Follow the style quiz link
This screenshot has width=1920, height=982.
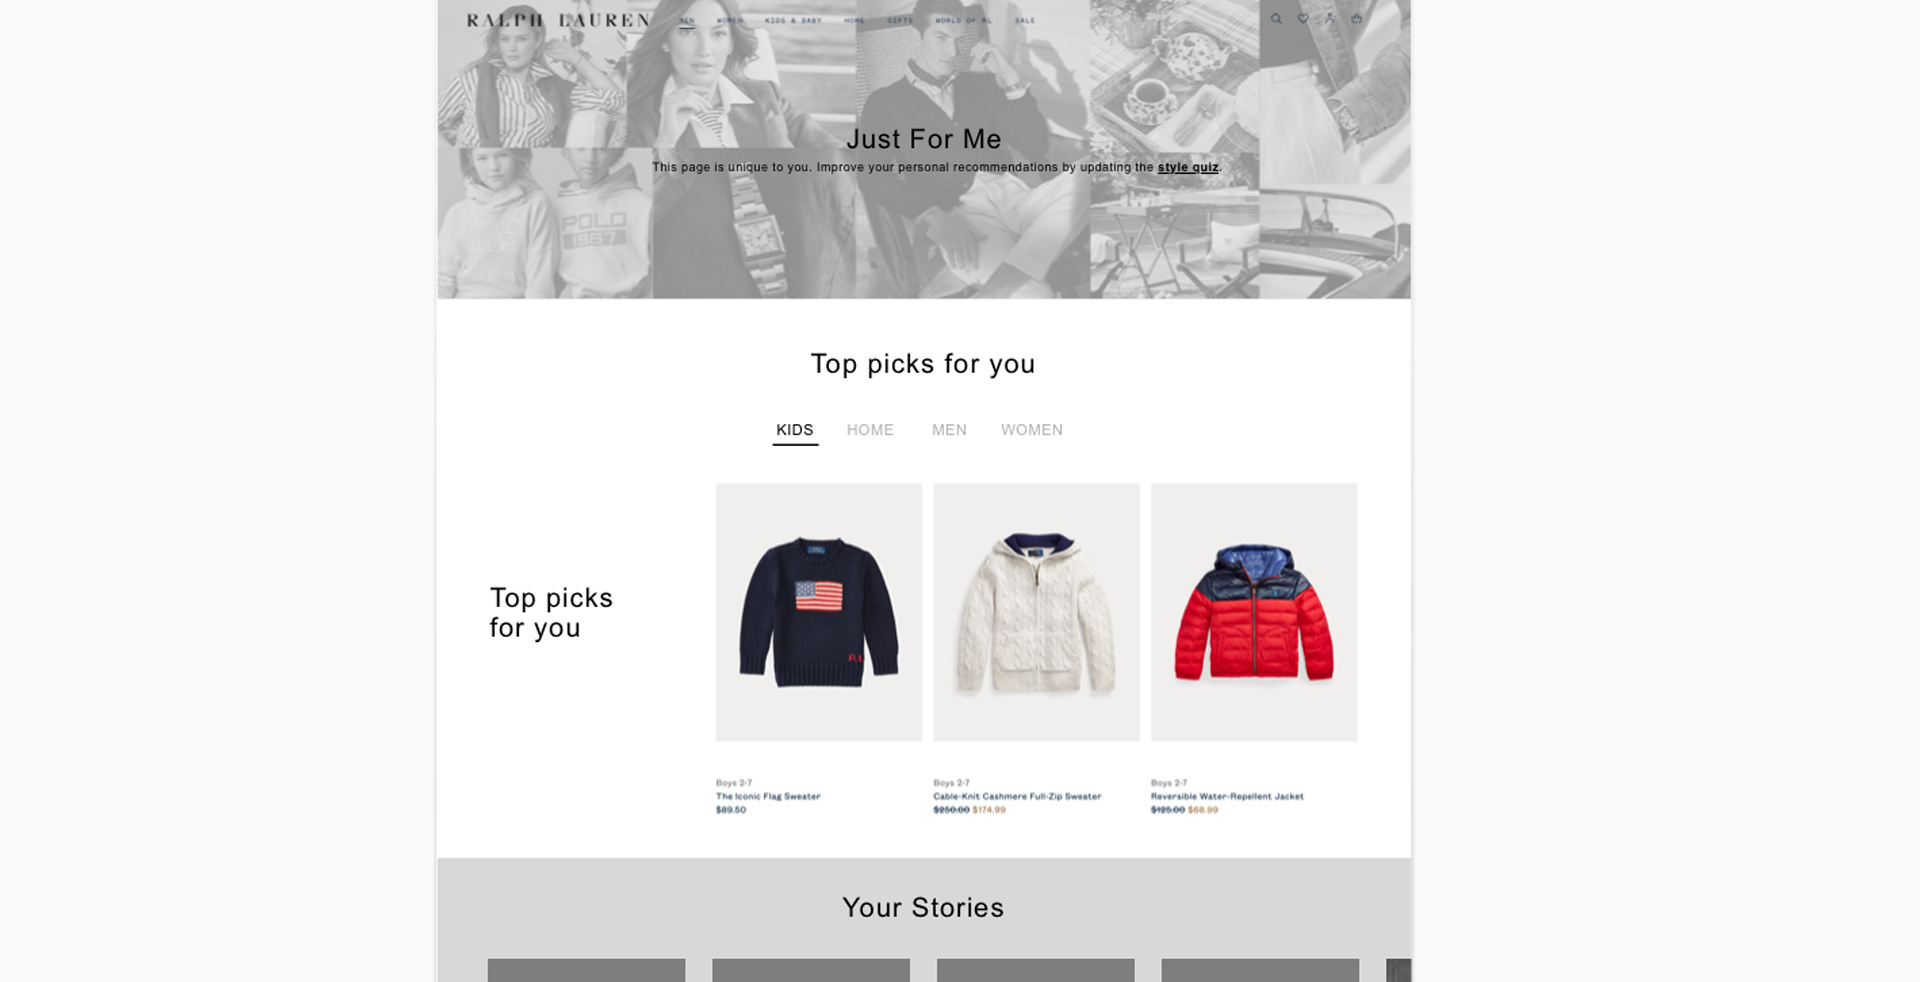point(1188,167)
